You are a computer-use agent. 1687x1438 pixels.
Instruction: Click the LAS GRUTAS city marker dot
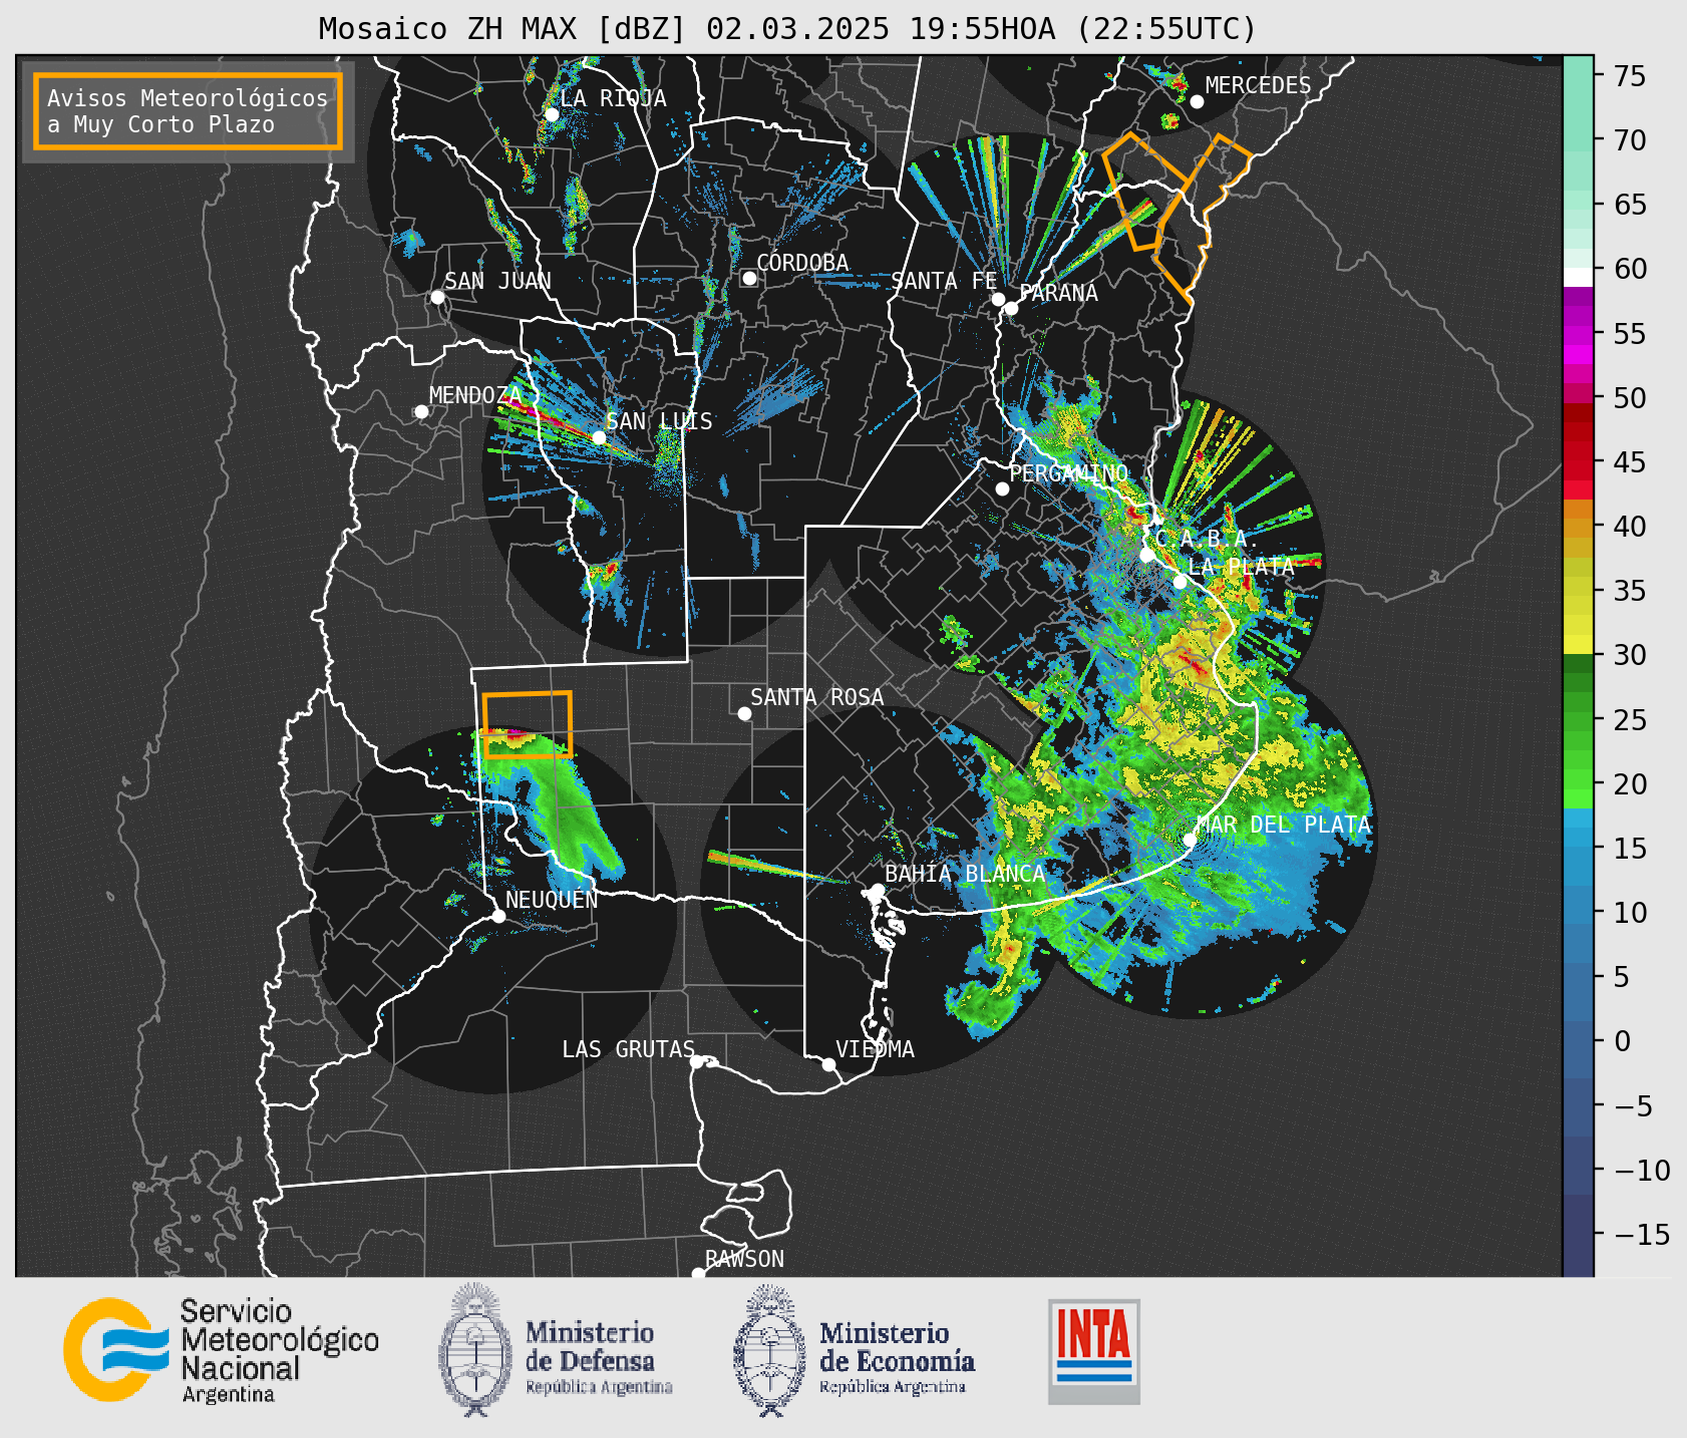coord(697,1062)
